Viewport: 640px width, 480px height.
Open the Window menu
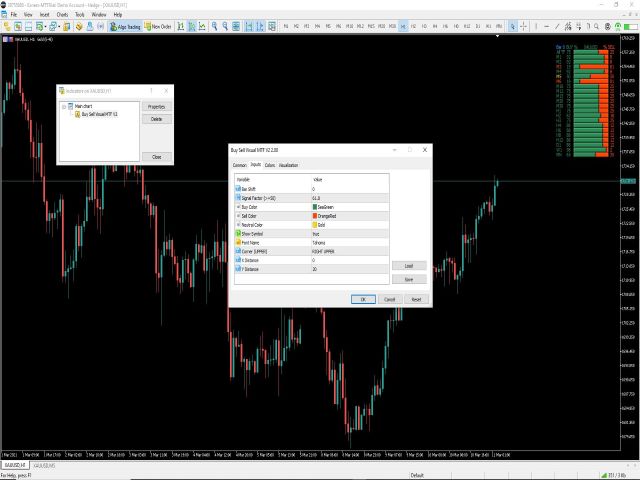[99, 15]
